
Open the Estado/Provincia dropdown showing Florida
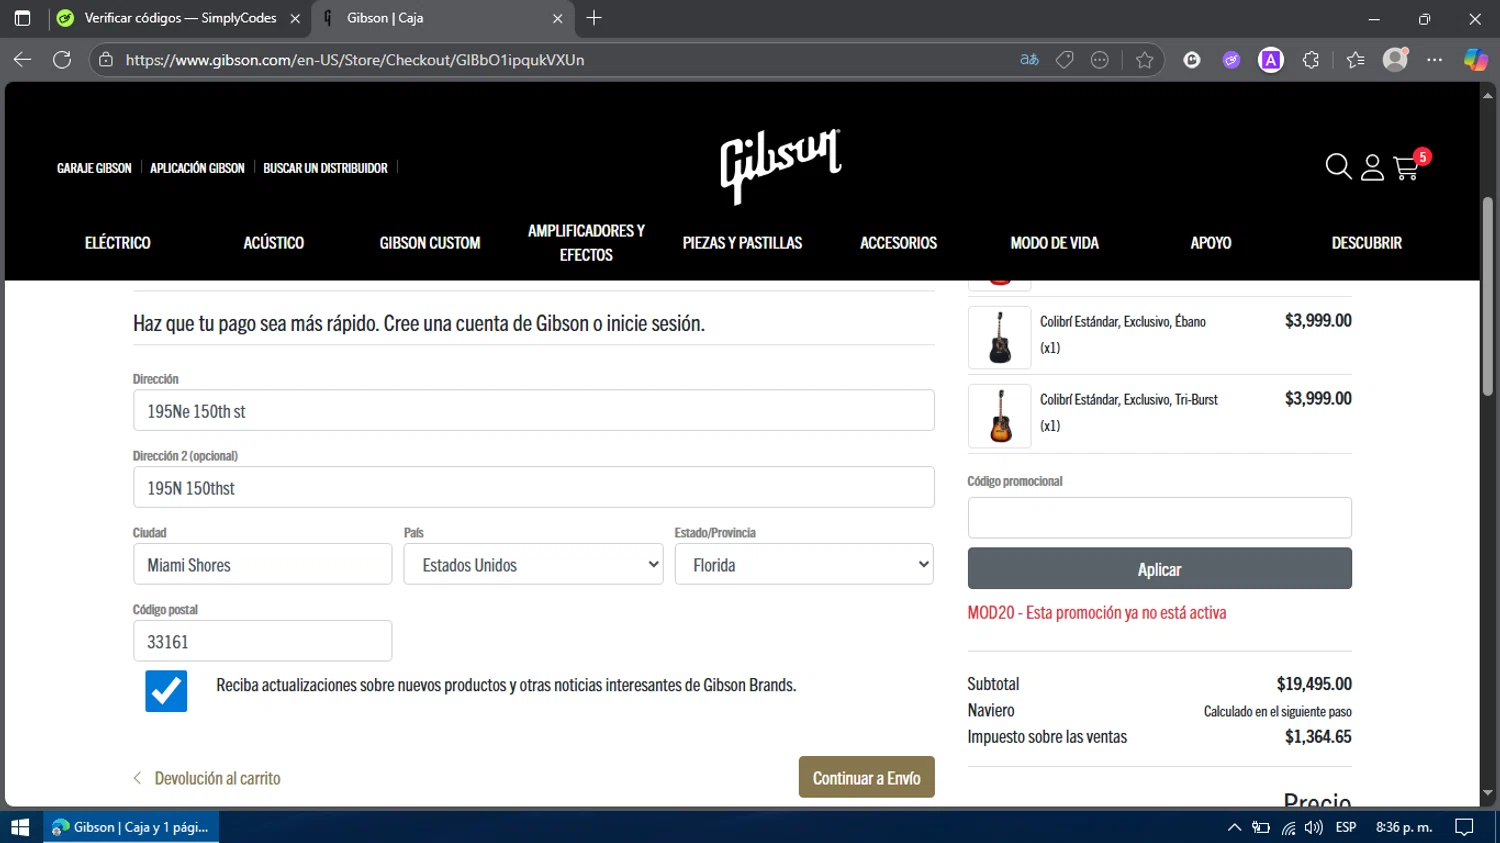click(804, 564)
